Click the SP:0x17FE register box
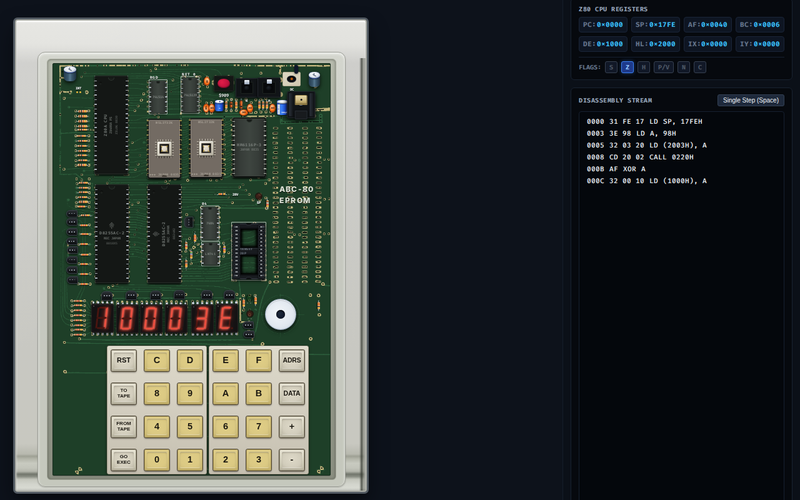The width and height of the screenshot is (800, 500). (x=655, y=24)
